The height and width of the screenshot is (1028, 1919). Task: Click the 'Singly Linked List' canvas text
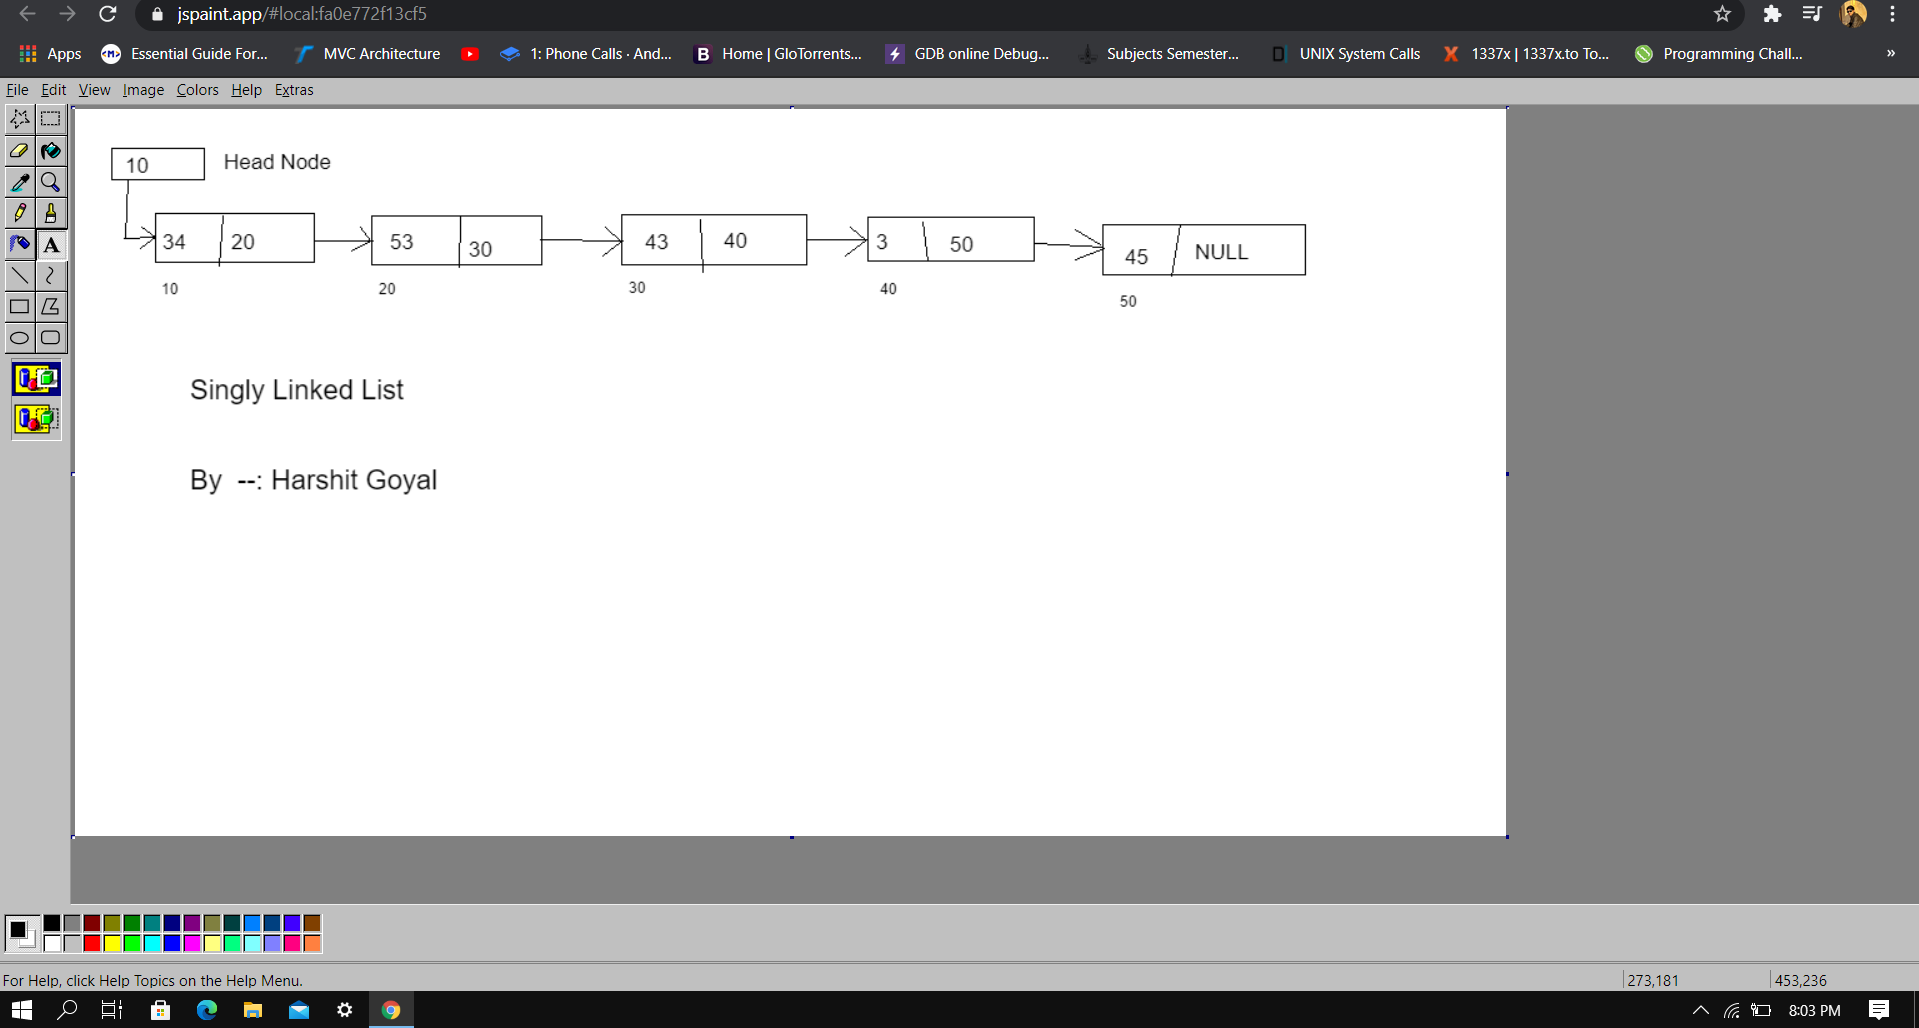click(297, 390)
